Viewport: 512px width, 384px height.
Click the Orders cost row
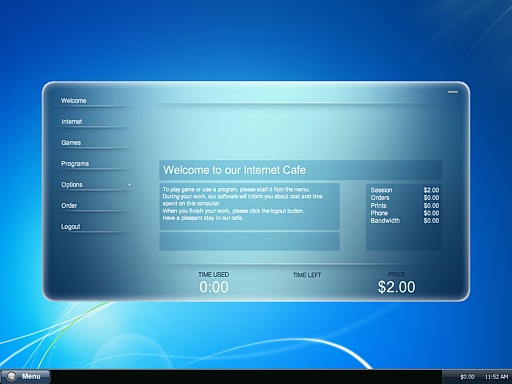pyautogui.click(x=405, y=198)
